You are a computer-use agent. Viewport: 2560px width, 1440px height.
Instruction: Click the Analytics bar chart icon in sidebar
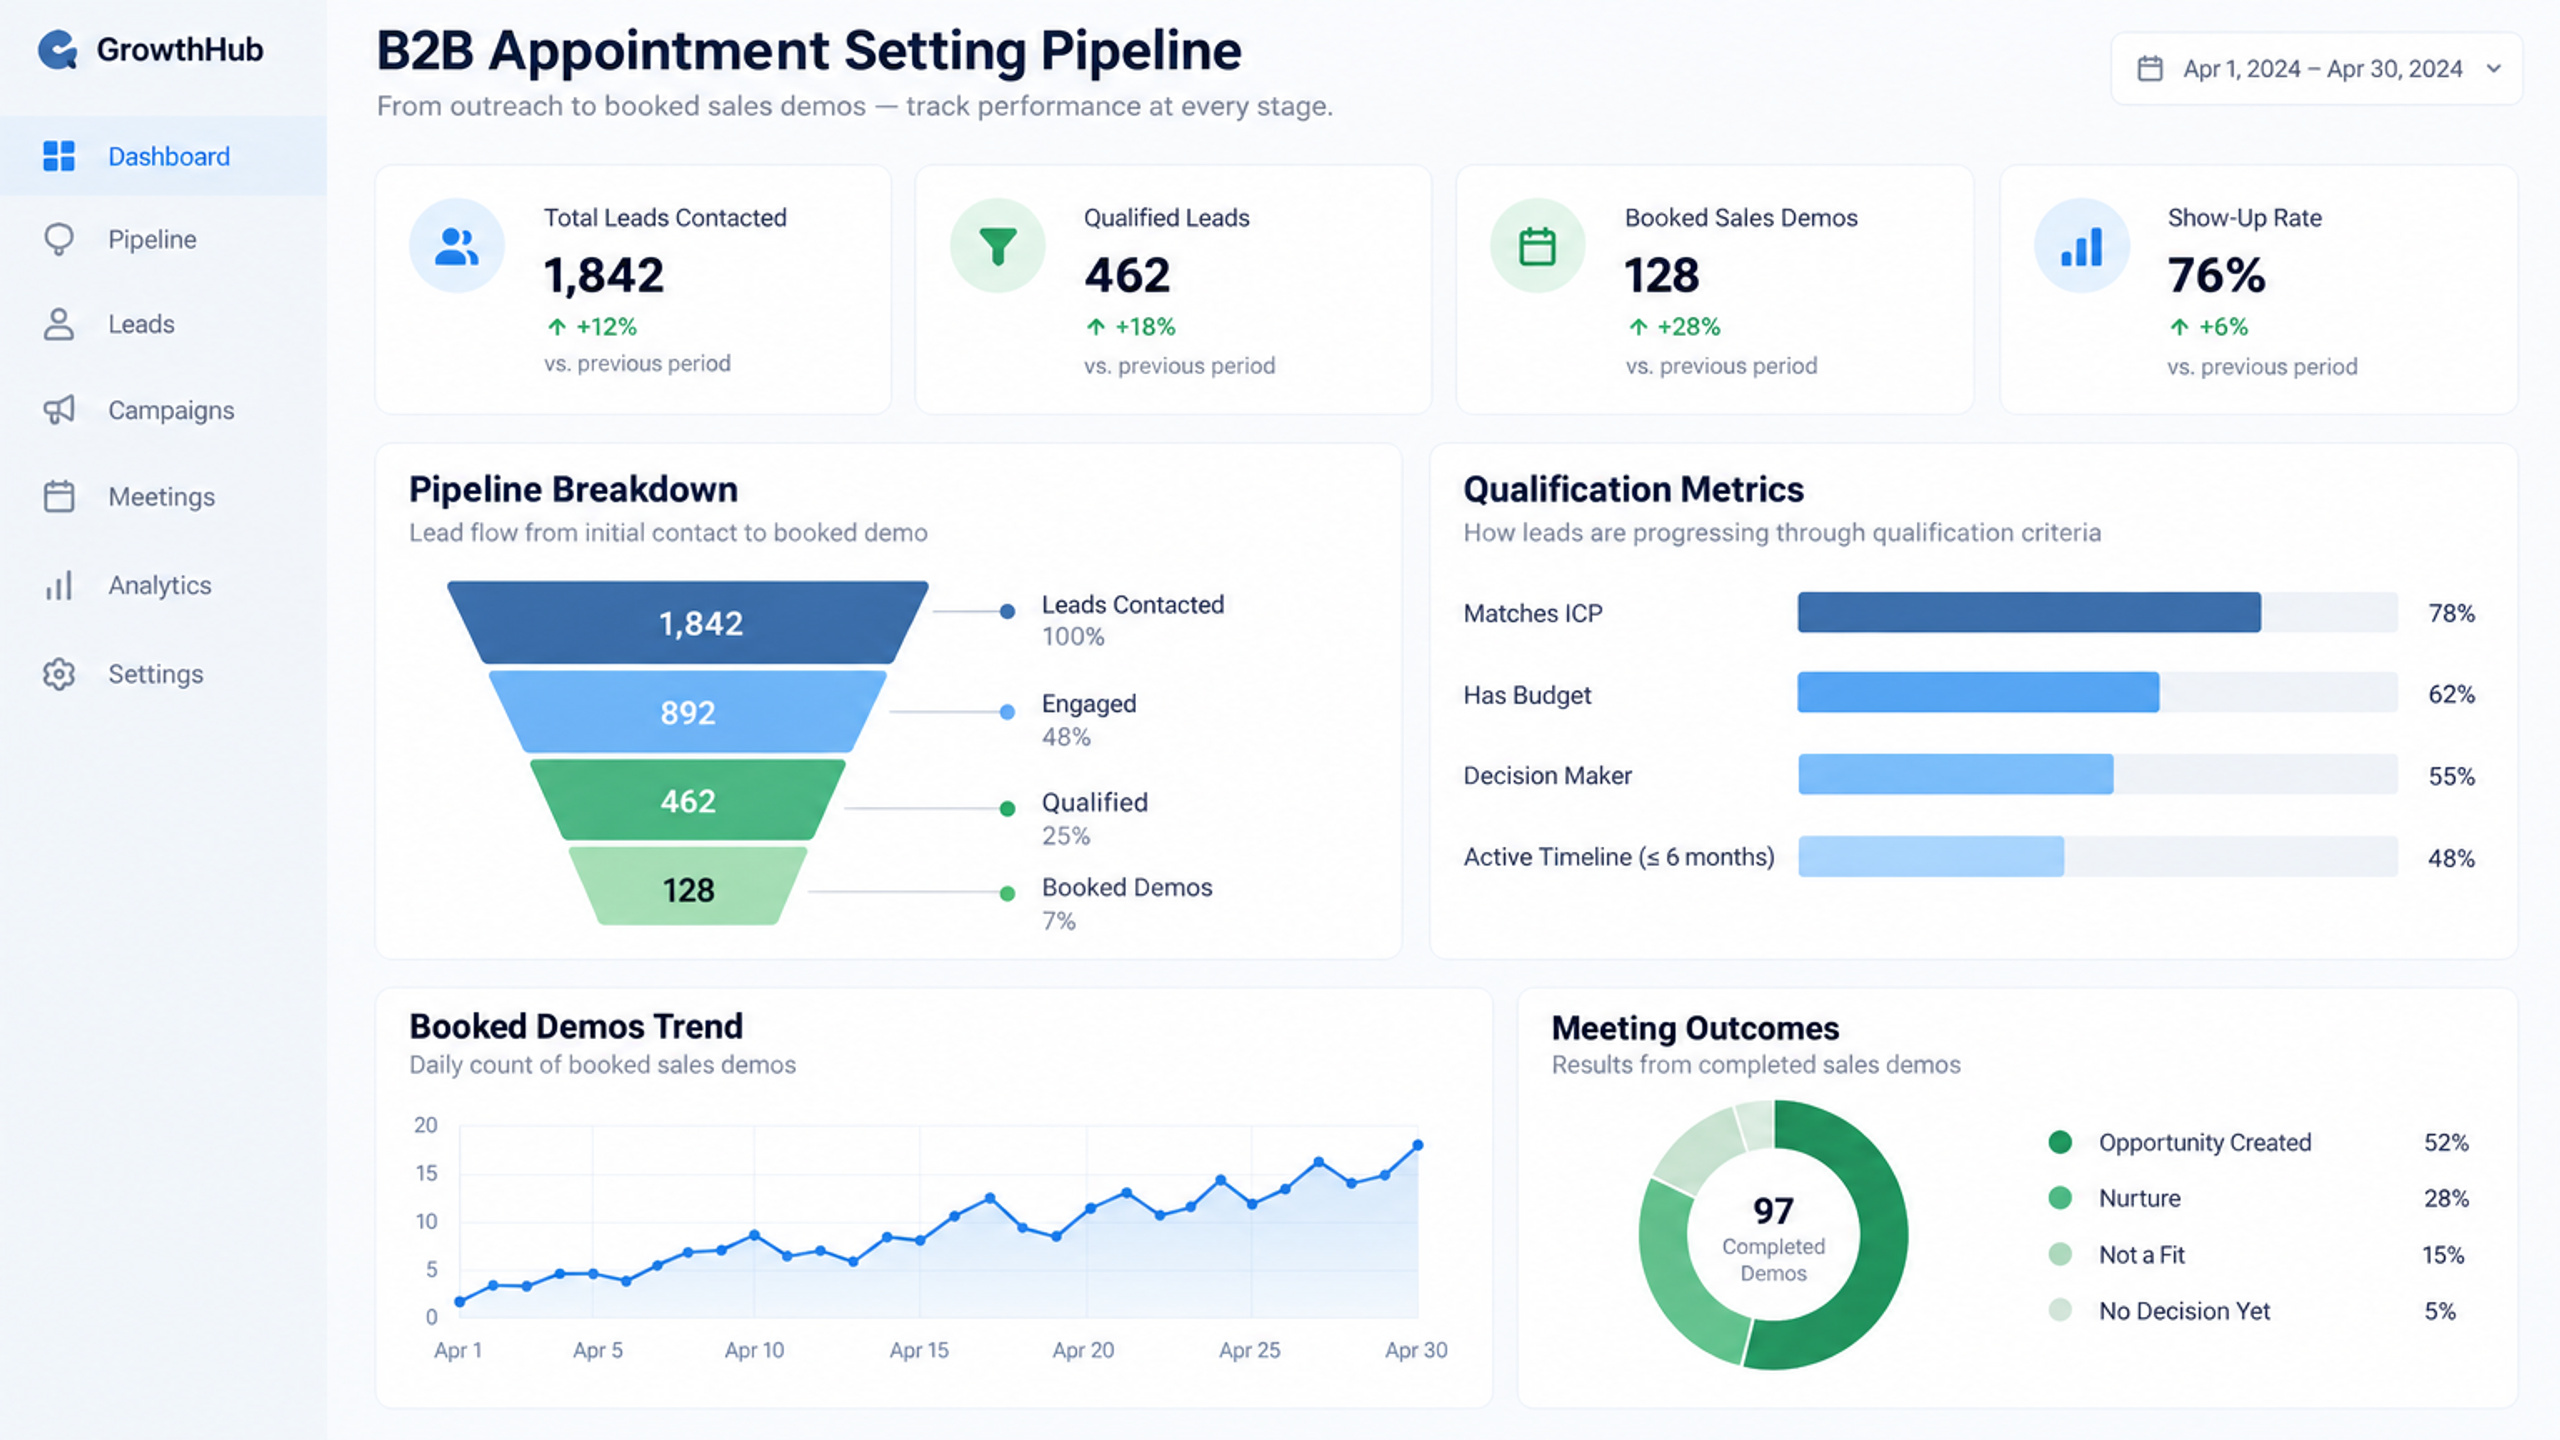click(x=59, y=585)
